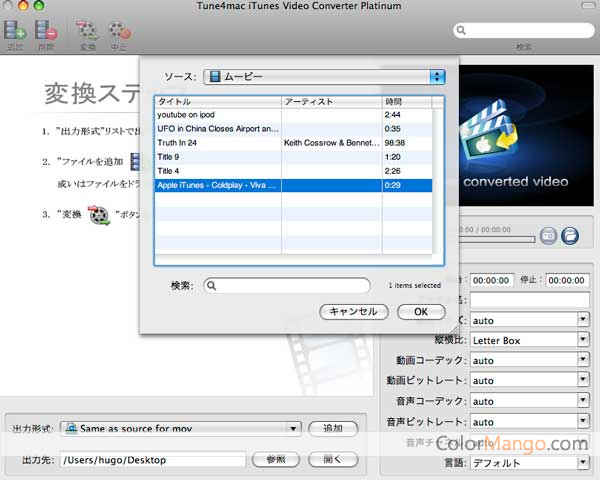
Task: Click the 停止 stop time field
Action: click(x=567, y=280)
